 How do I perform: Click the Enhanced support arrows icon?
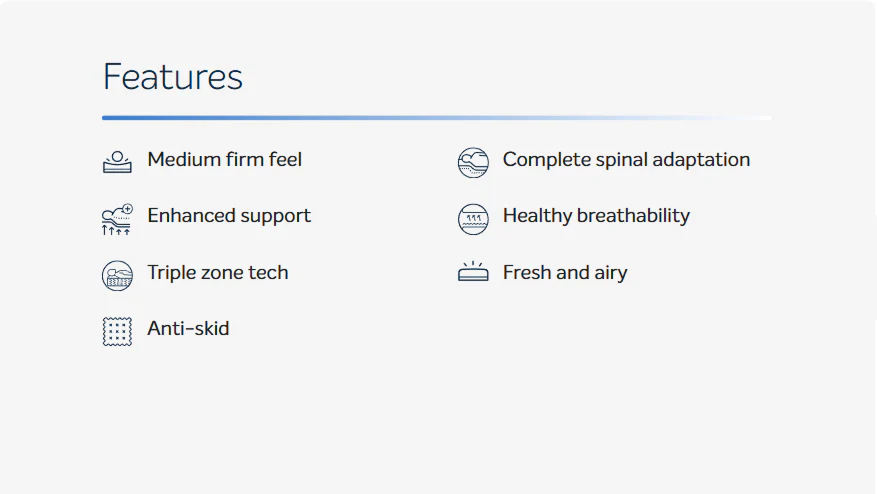[117, 219]
